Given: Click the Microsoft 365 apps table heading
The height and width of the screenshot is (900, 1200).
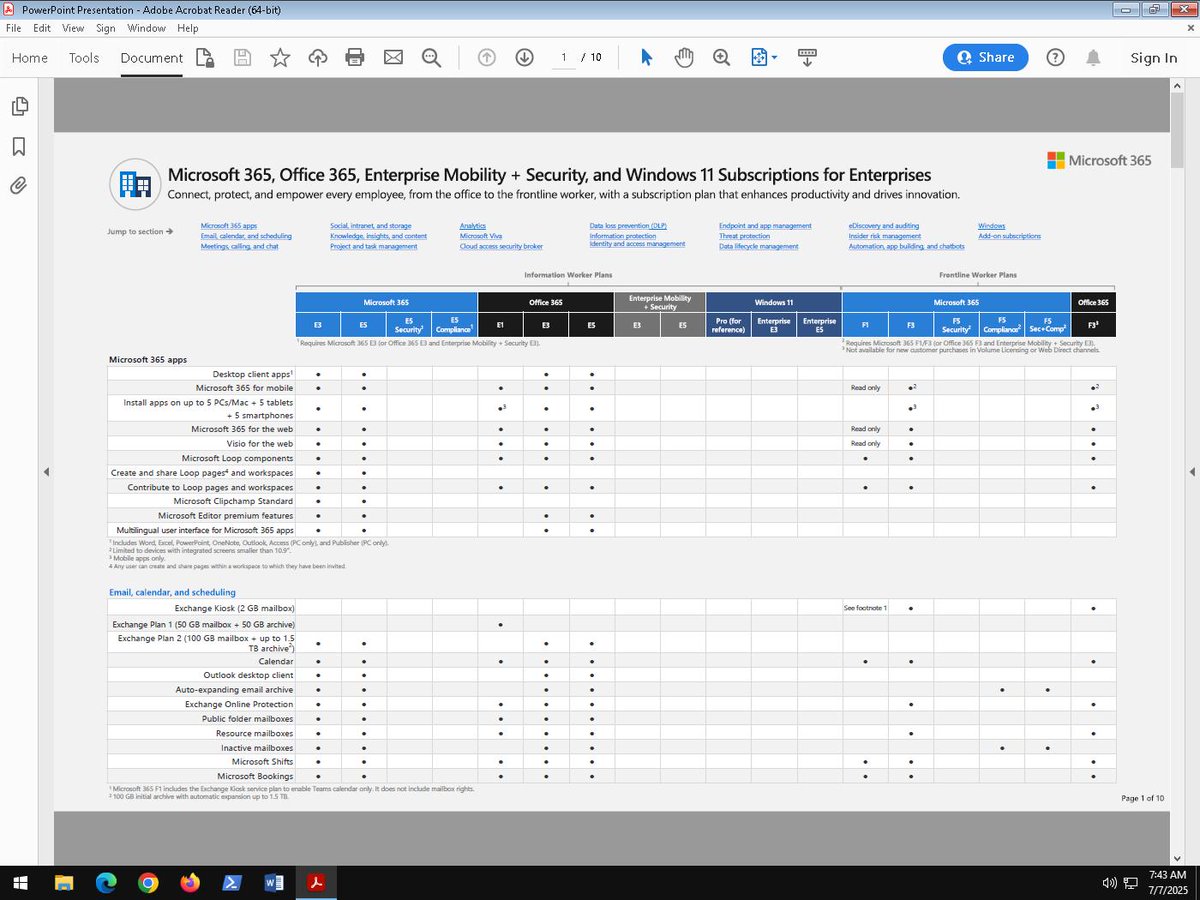Looking at the screenshot, I should [x=147, y=359].
